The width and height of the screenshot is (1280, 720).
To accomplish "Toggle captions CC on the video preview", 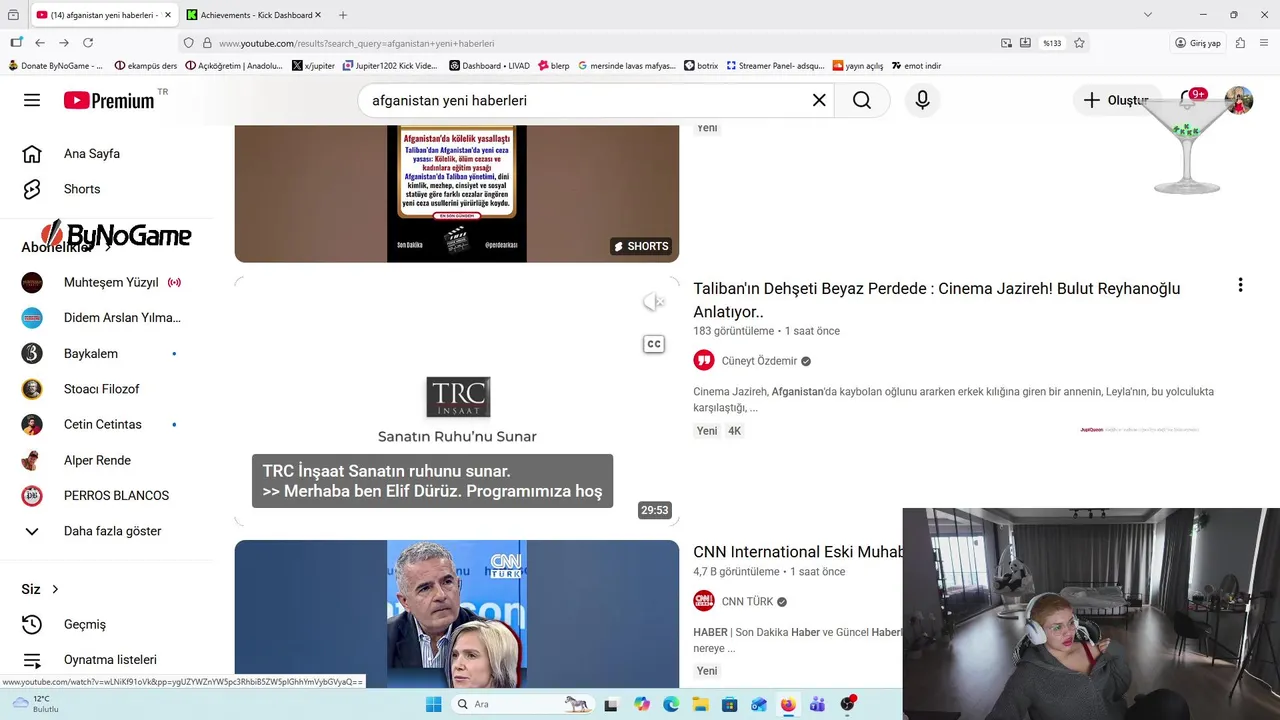I will (x=654, y=344).
